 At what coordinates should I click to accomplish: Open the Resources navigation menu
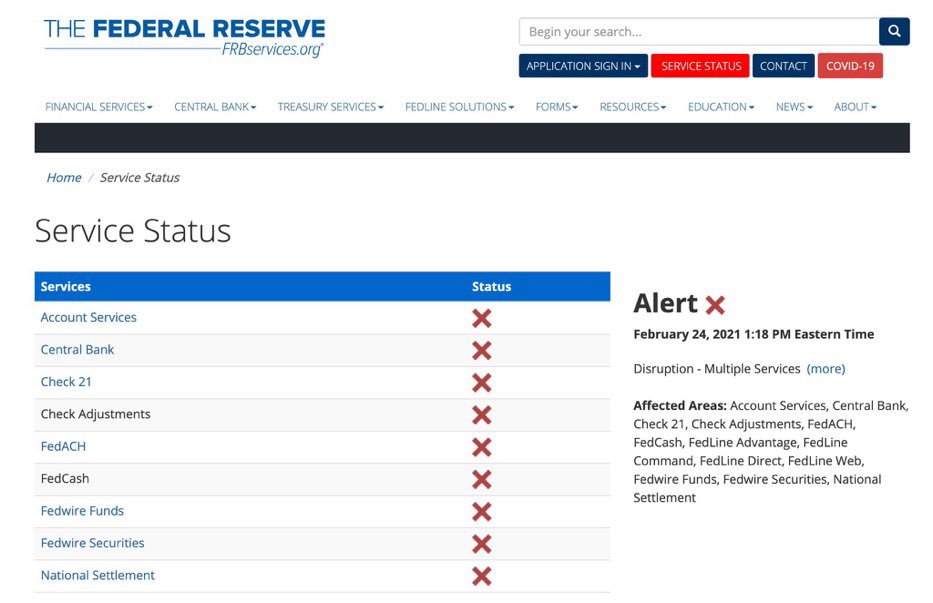coord(633,107)
